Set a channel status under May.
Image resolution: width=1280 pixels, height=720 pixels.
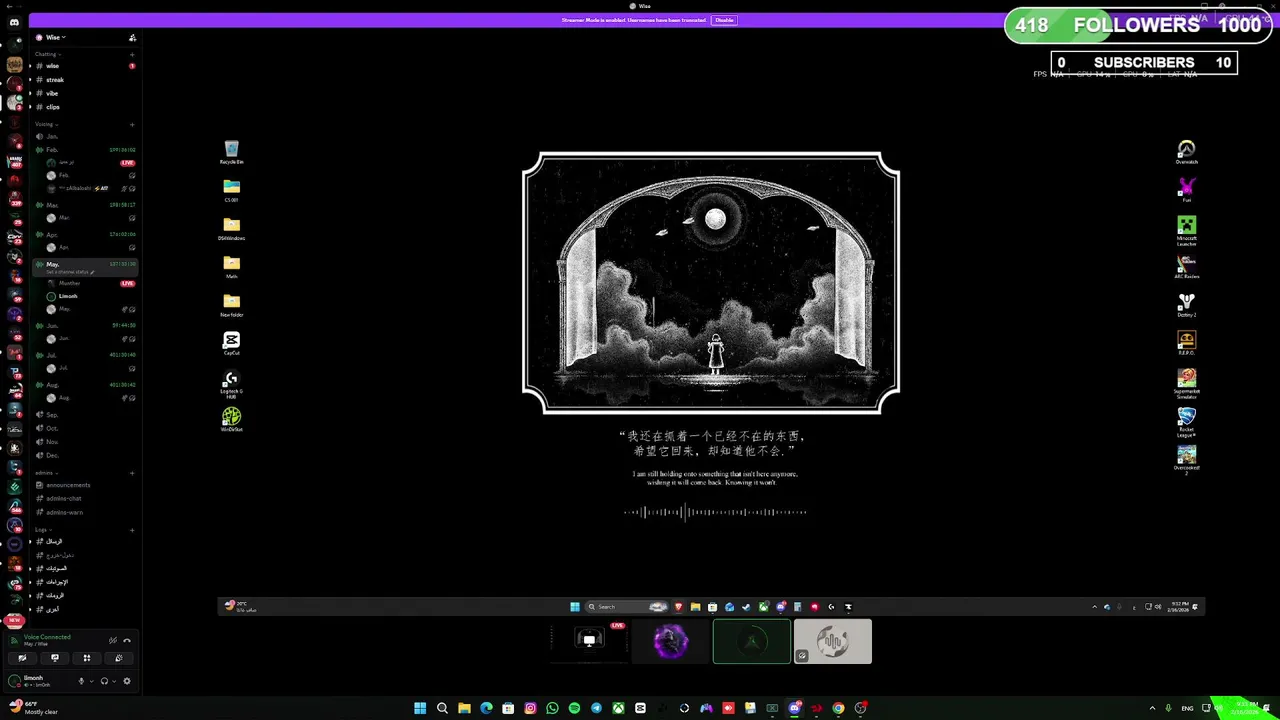[70, 272]
